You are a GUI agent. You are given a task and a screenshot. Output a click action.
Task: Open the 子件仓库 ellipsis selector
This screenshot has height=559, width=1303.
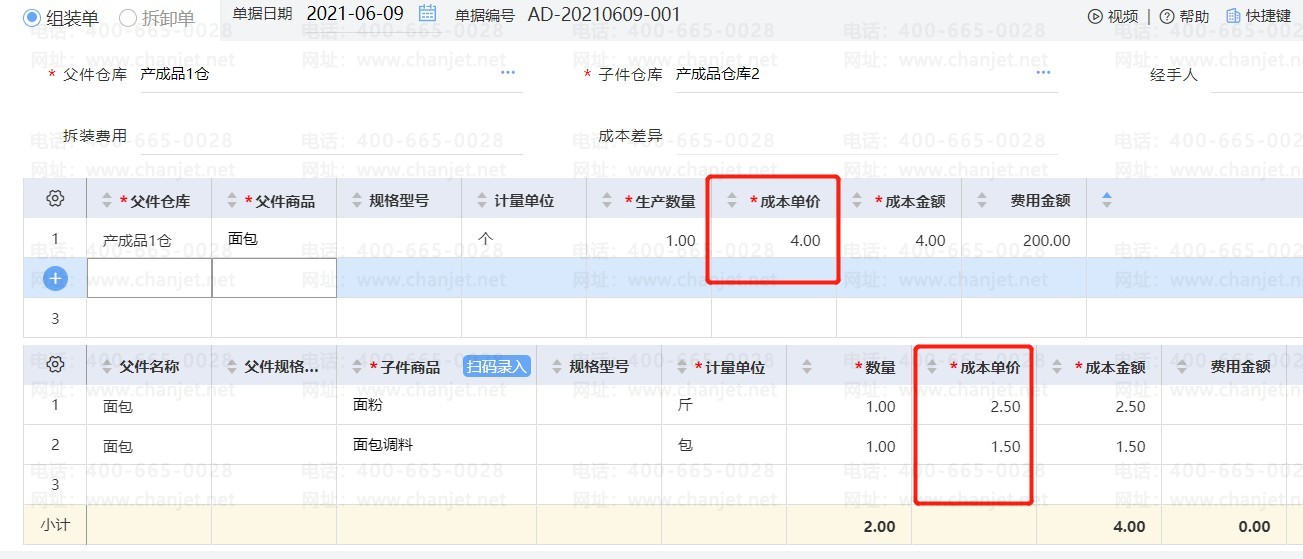(x=1043, y=73)
